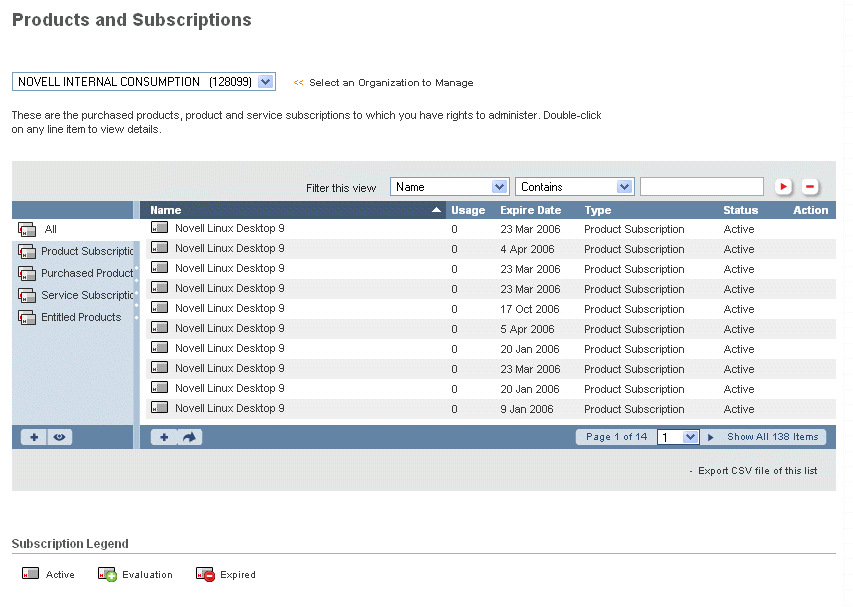Select the product icon beside the first Novell Linux Desktop 9

160,229
